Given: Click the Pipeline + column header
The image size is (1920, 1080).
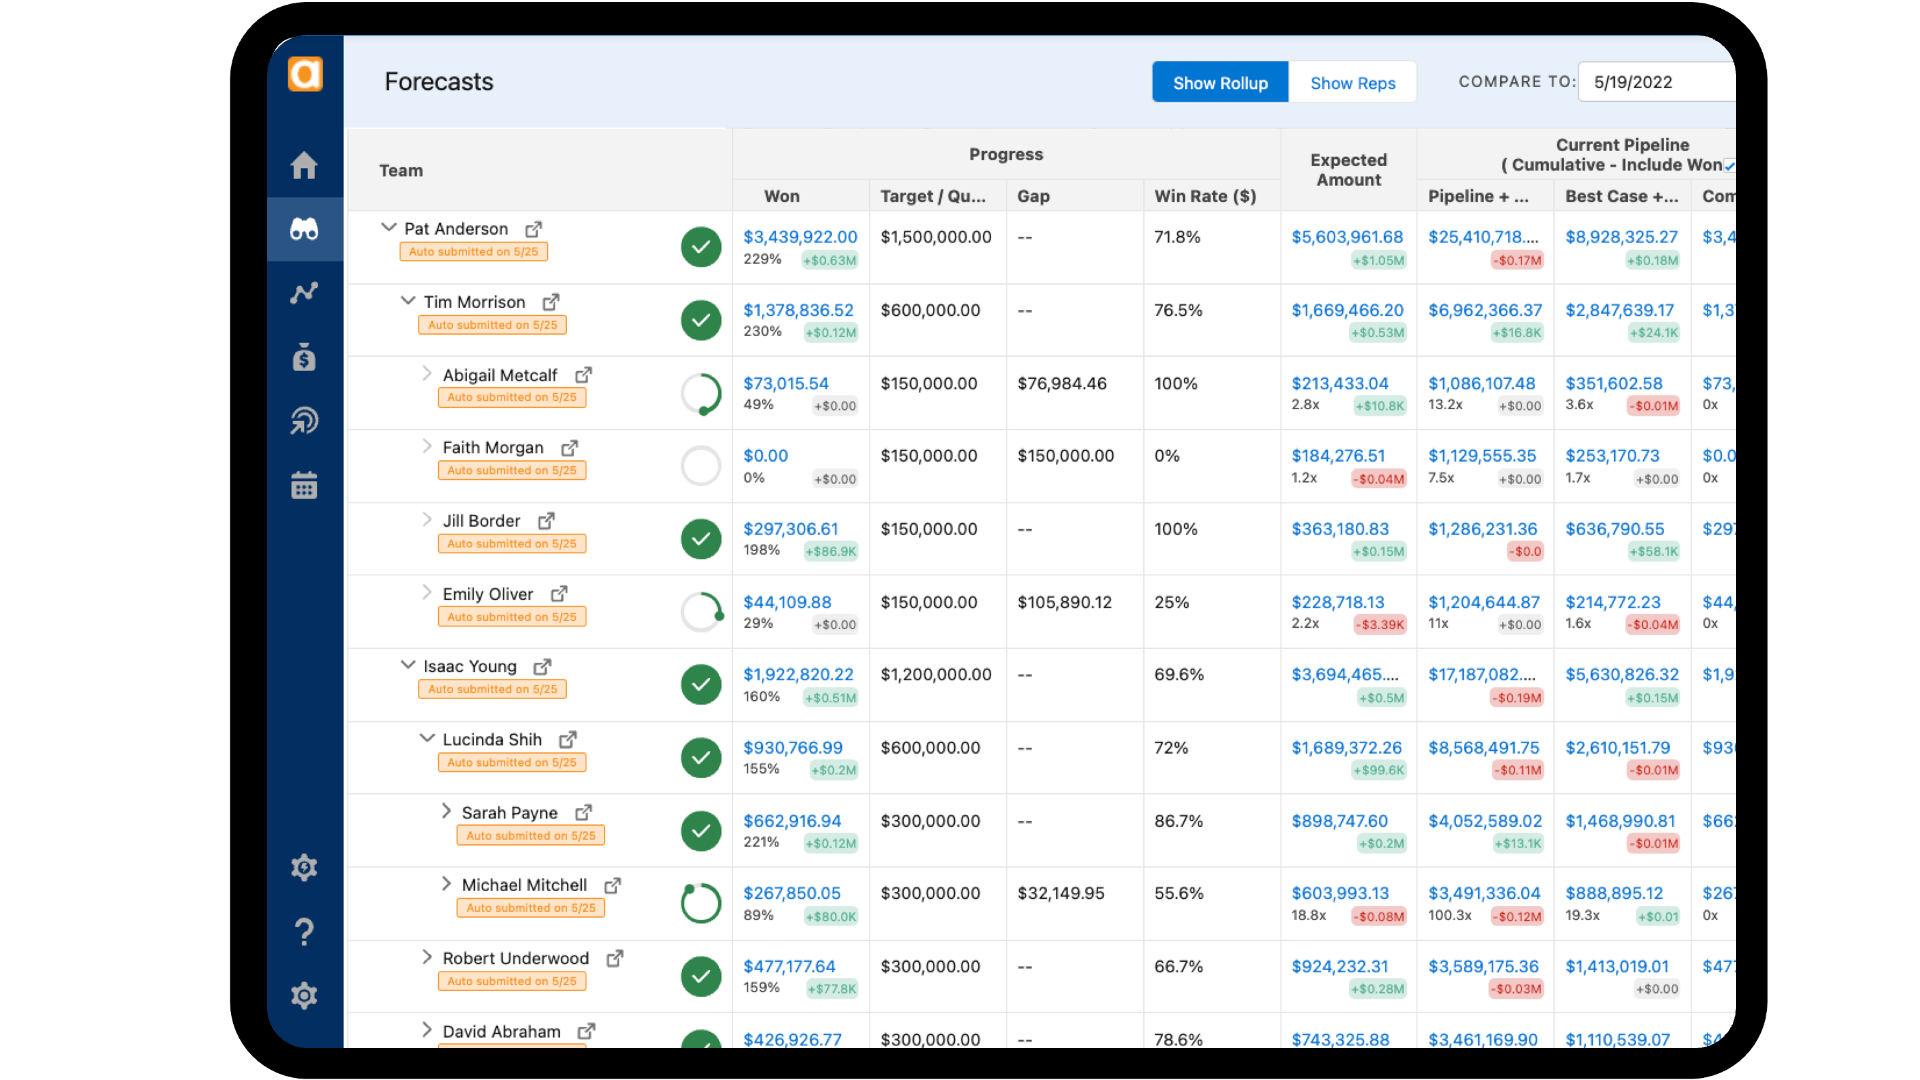Looking at the screenshot, I should (x=1478, y=197).
